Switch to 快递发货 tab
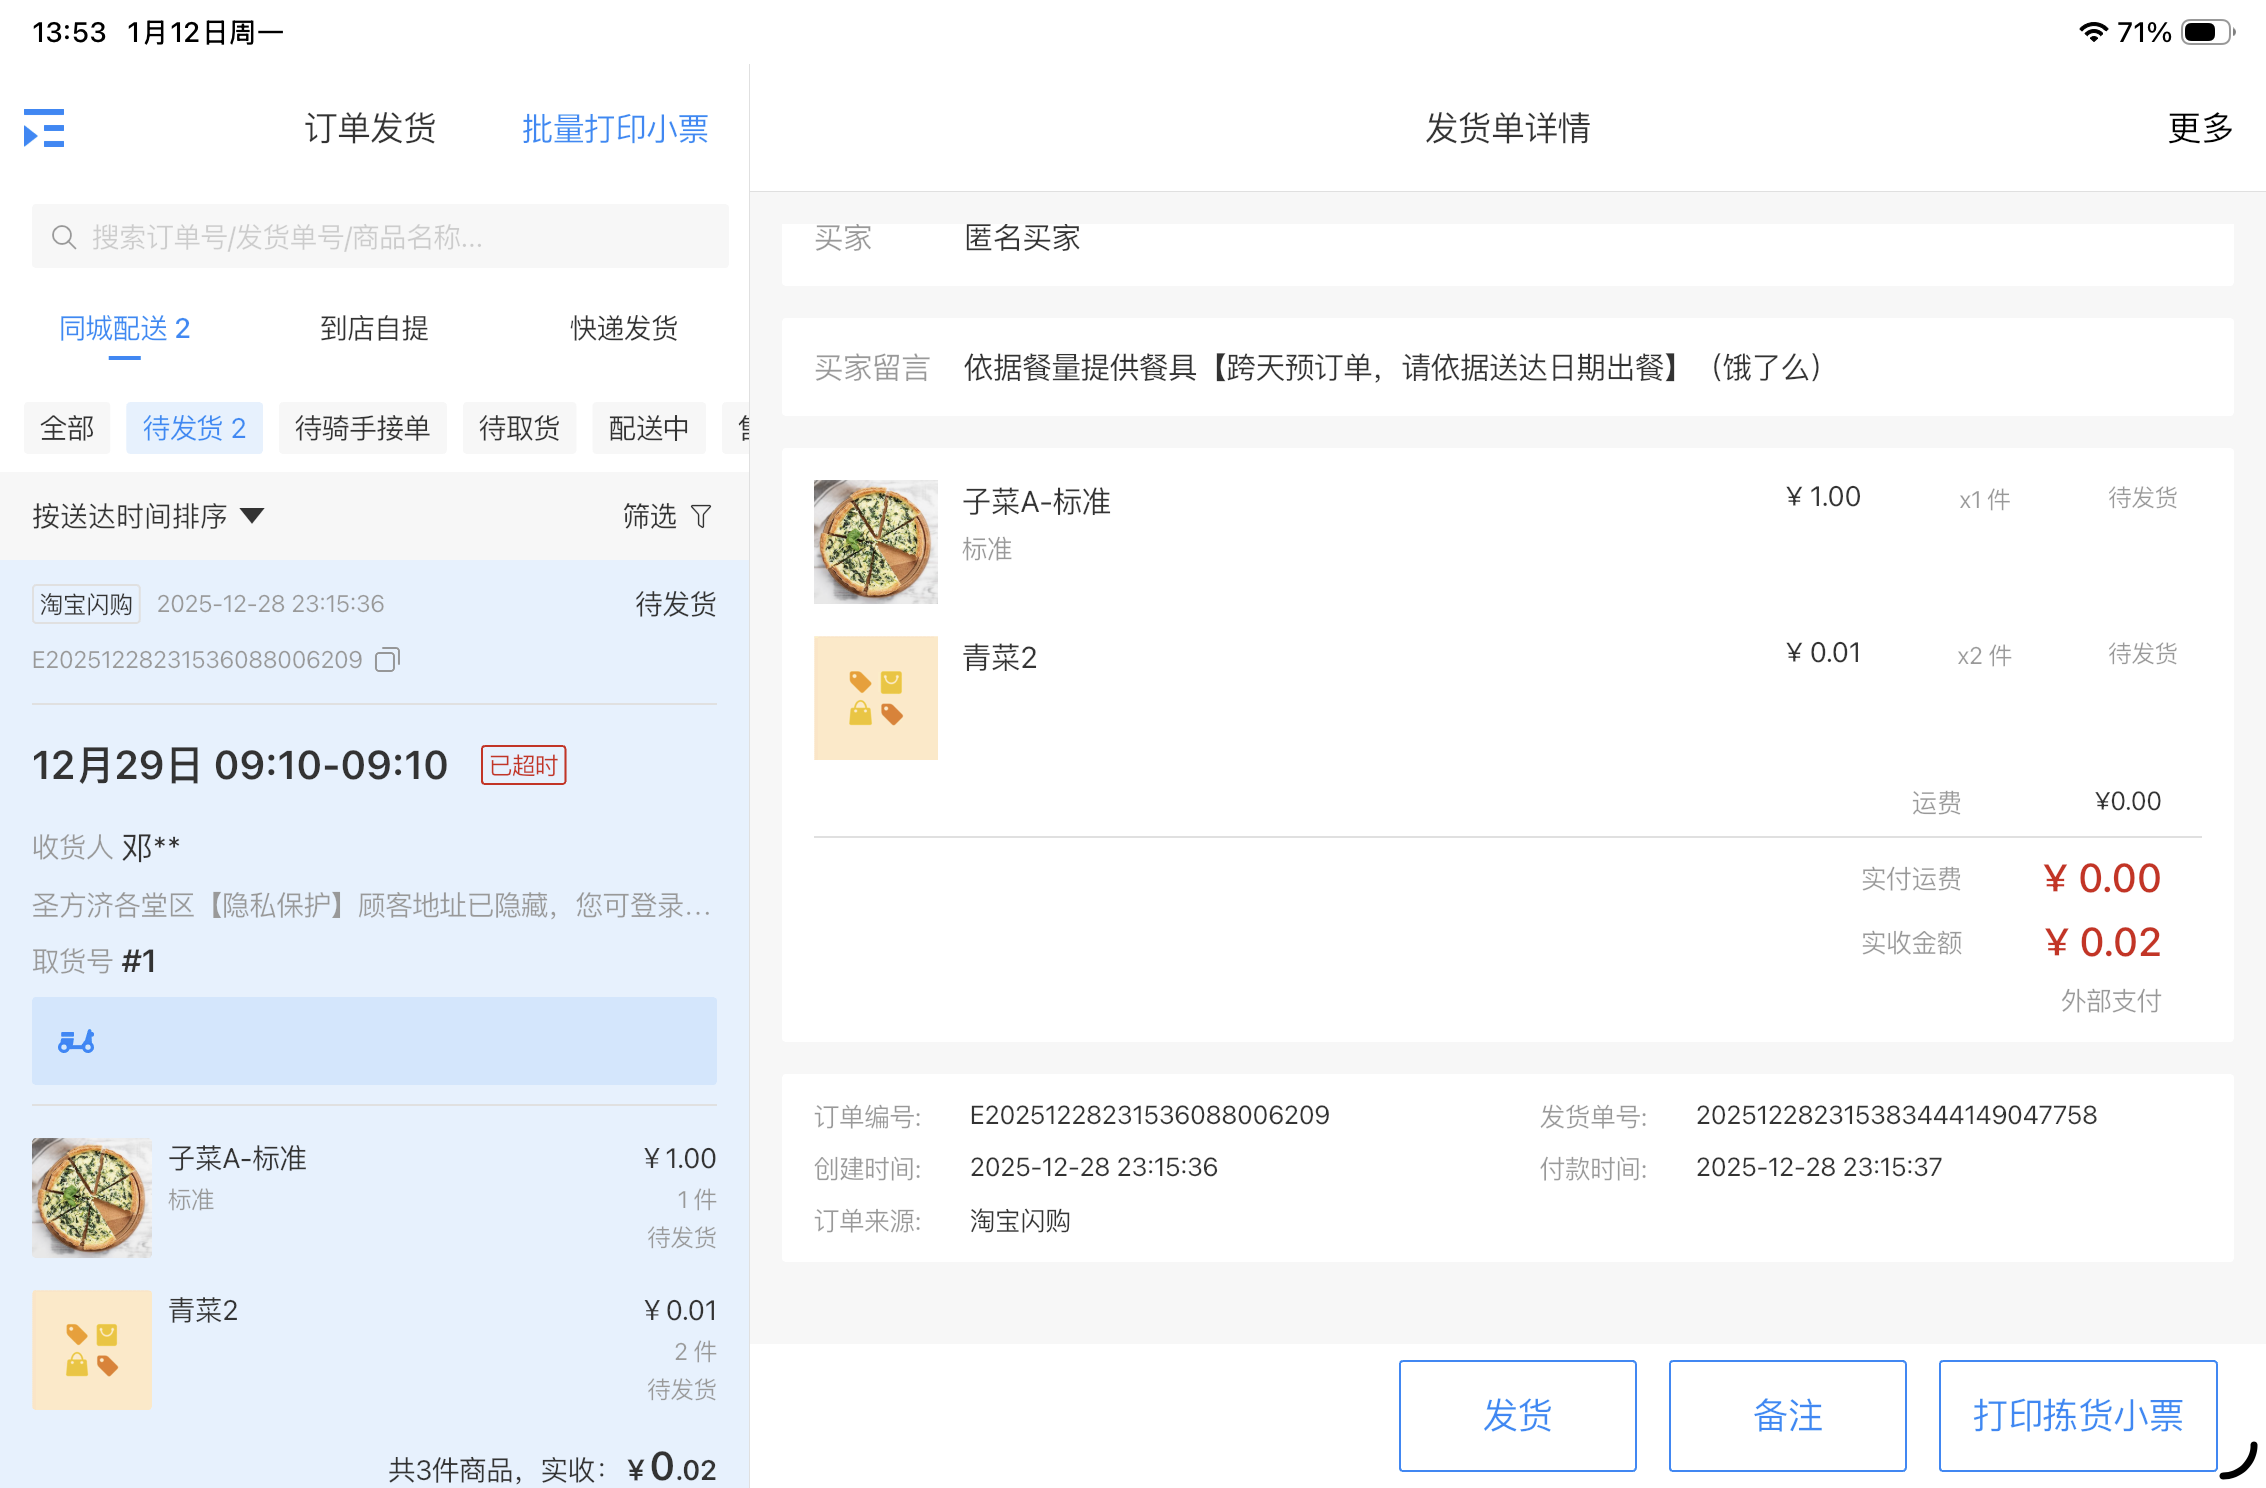The height and width of the screenshot is (1488, 2266). coord(624,328)
